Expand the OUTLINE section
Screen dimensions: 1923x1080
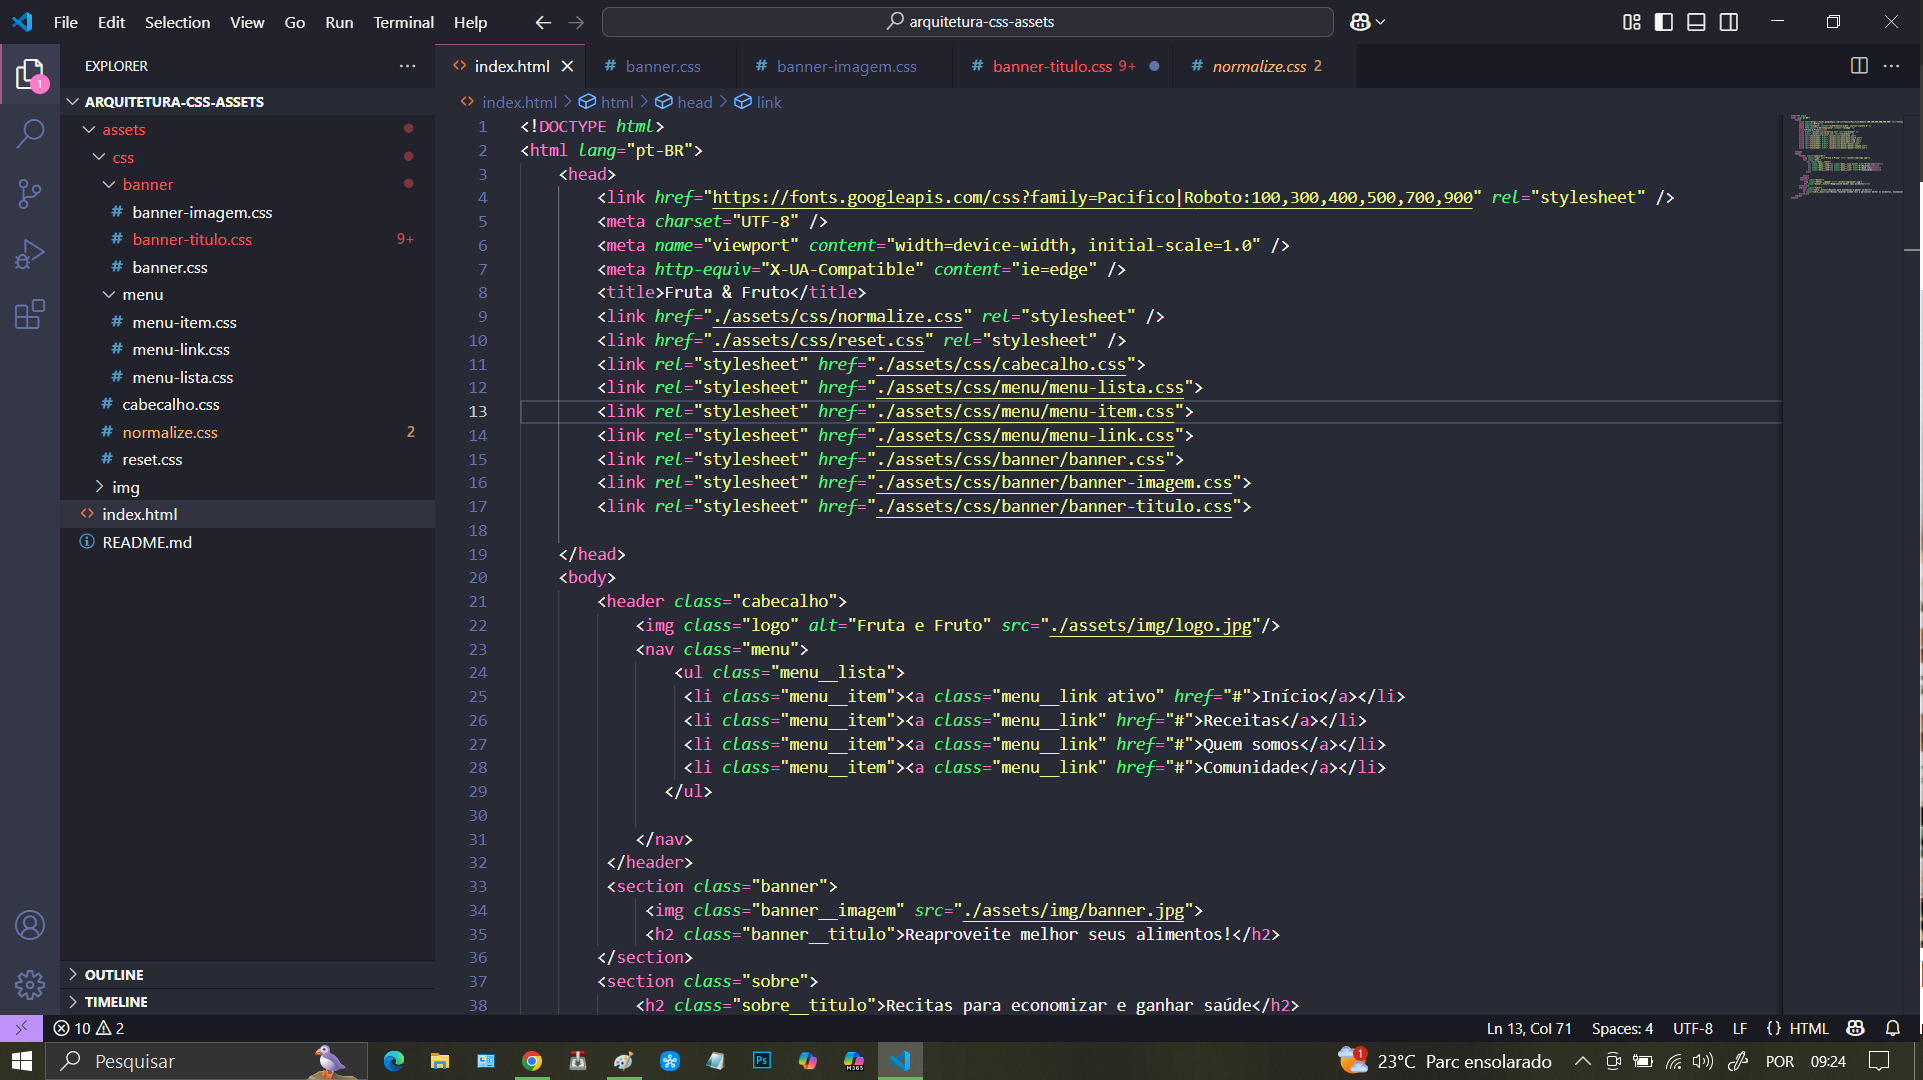(x=247, y=975)
